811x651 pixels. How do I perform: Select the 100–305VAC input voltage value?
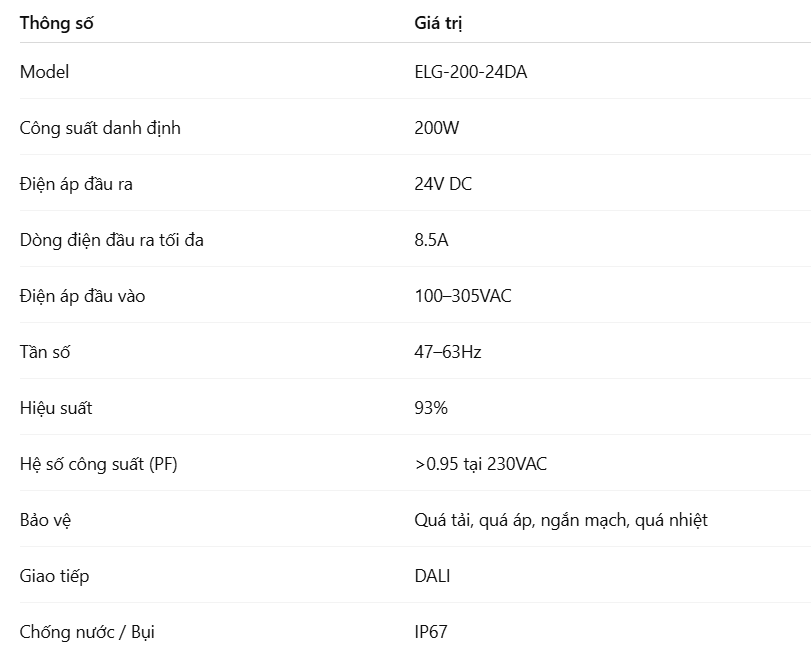click(463, 296)
